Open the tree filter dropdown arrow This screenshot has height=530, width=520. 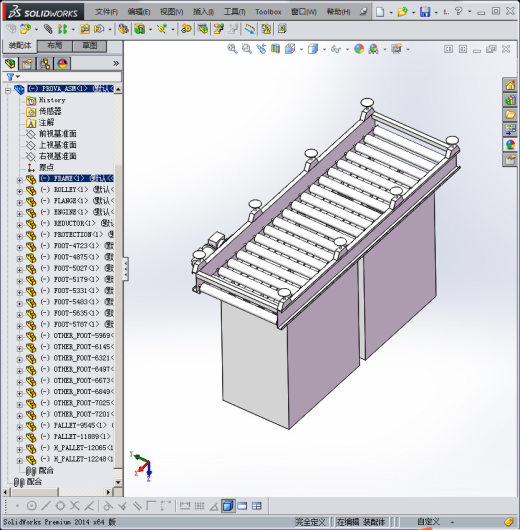pyautogui.click(x=18, y=77)
